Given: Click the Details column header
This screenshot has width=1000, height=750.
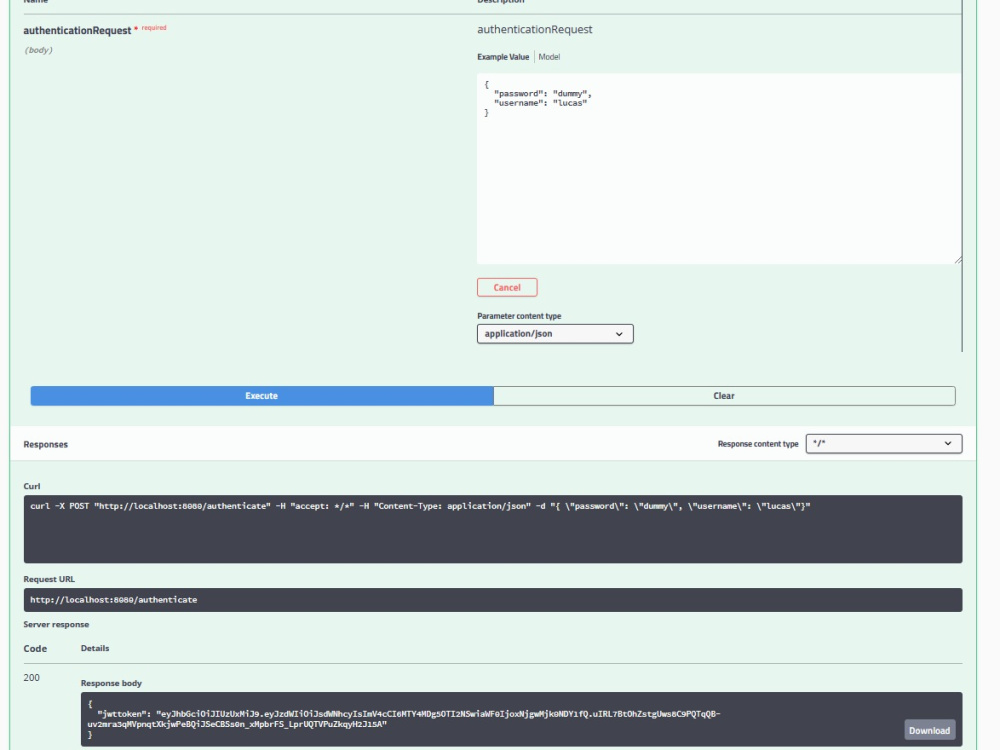Looking at the screenshot, I should click(x=96, y=648).
